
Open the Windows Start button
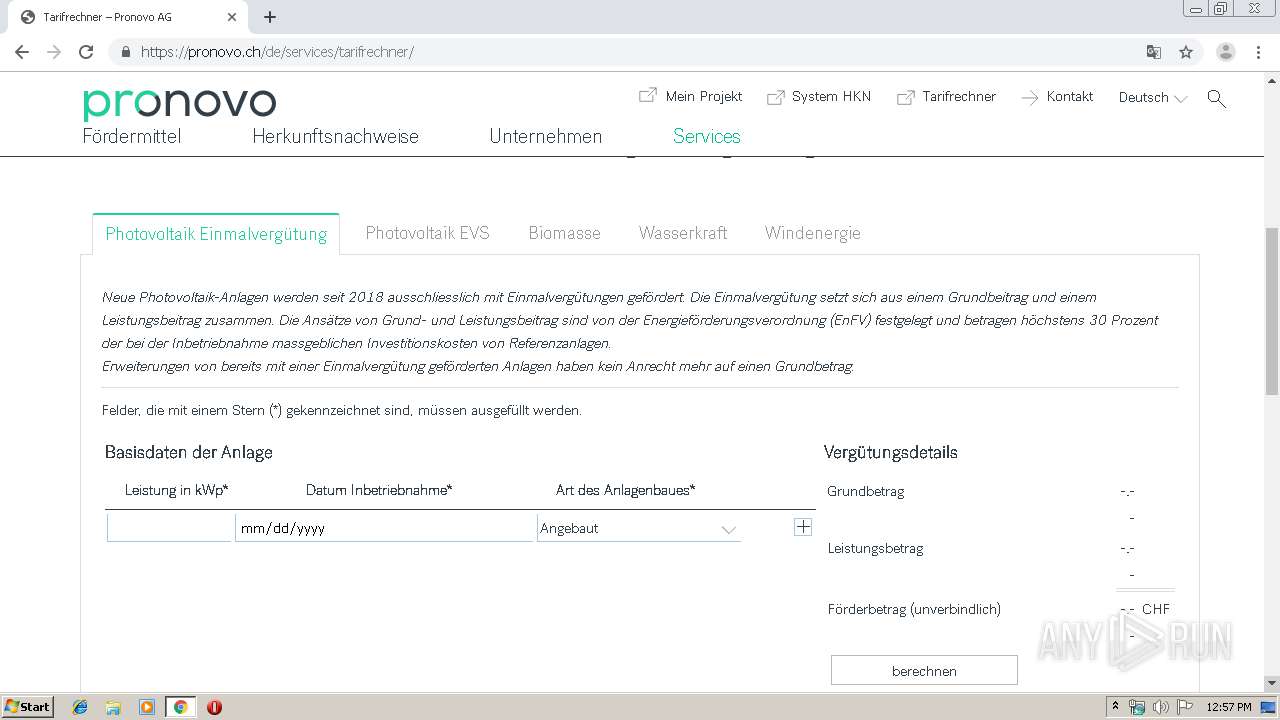tap(27, 706)
